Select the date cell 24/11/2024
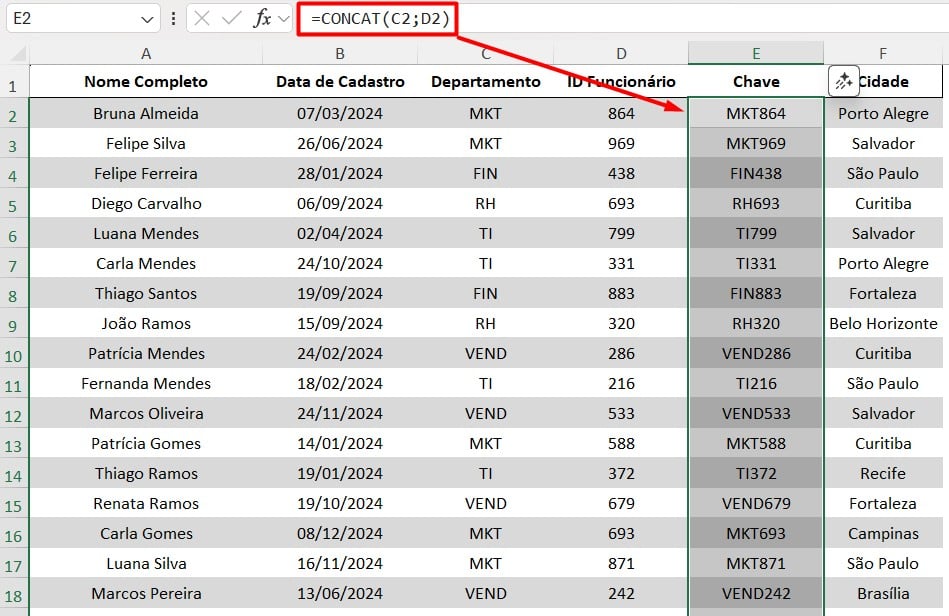949x616 pixels. (x=340, y=414)
